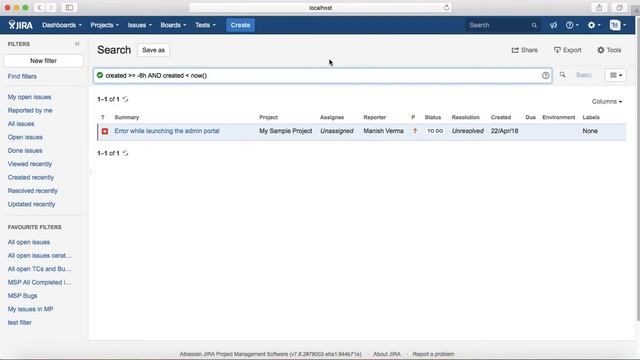Go forward in browser
Image resolution: width=640 pixels, height=360 pixels.
click(51, 7)
